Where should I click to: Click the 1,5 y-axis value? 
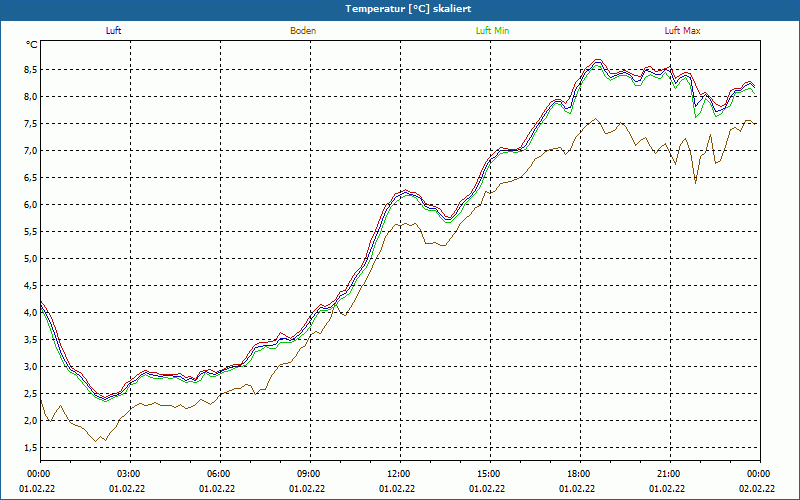pos(30,448)
